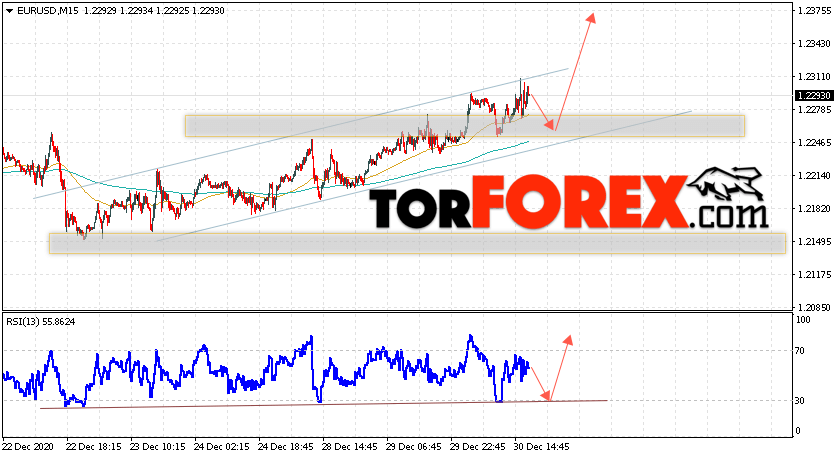Click the 28 Dec 14:45 time label

[x=350, y=446]
